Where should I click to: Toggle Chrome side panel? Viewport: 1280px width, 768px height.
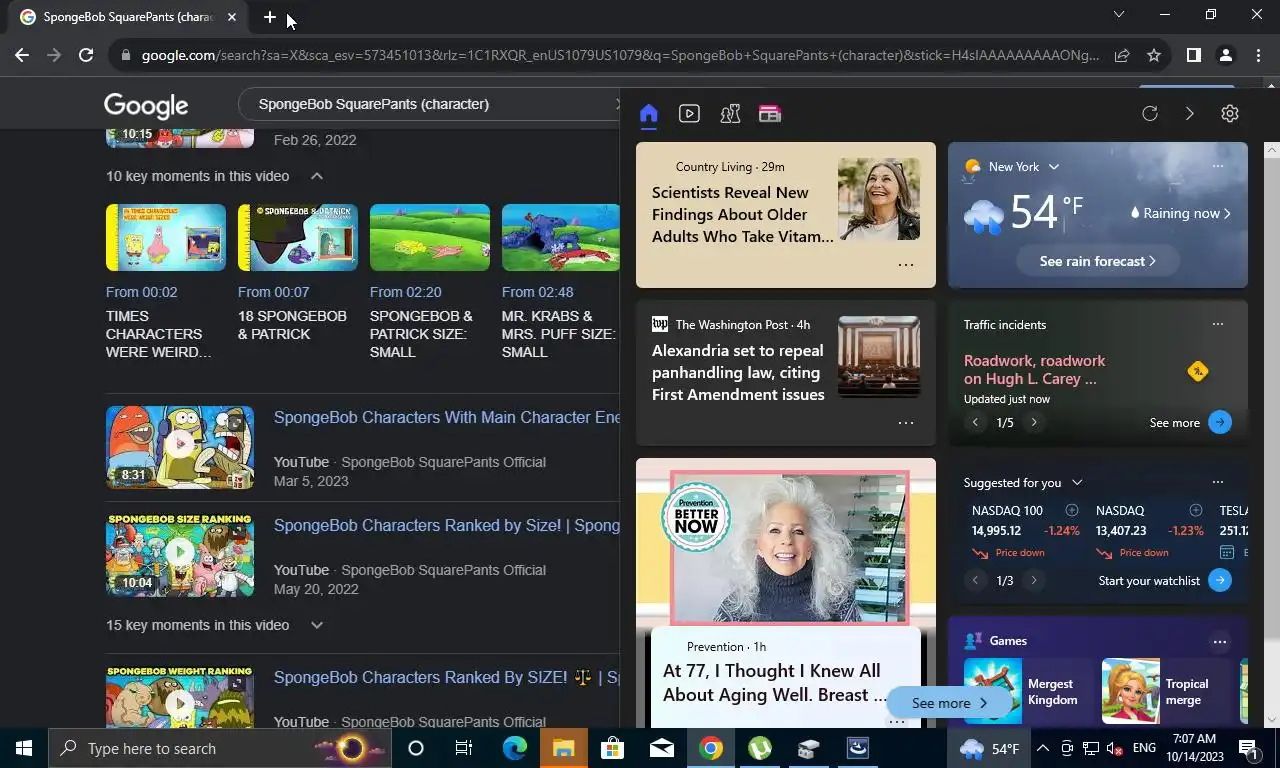[1193, 56]
